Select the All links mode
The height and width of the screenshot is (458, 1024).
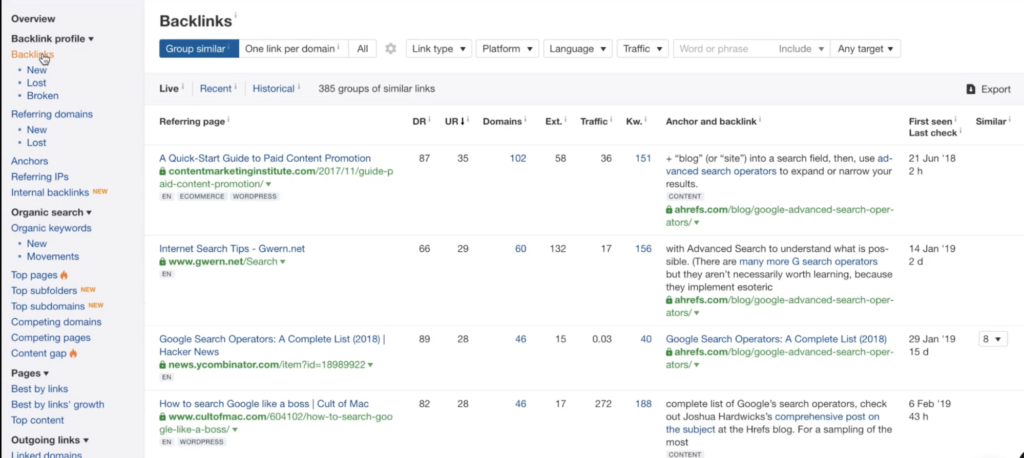362,49
